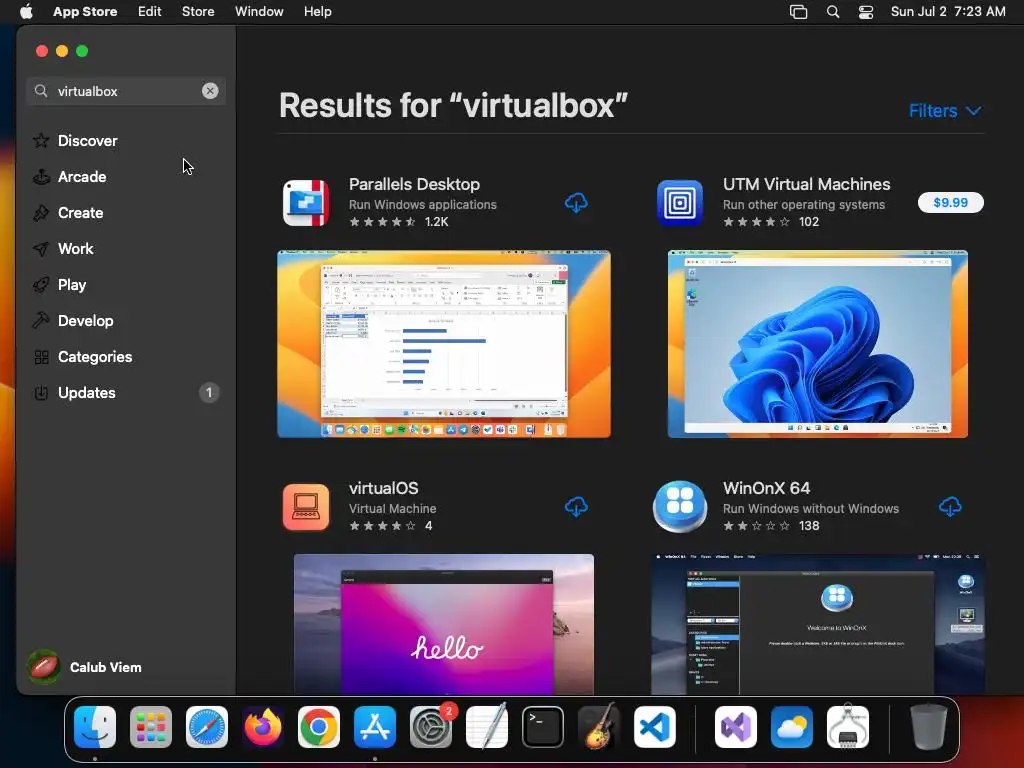This screenshot has width=1024, height=768.
Task: Open UTM Virtual Machines title link
Action: tap(807, 184)
